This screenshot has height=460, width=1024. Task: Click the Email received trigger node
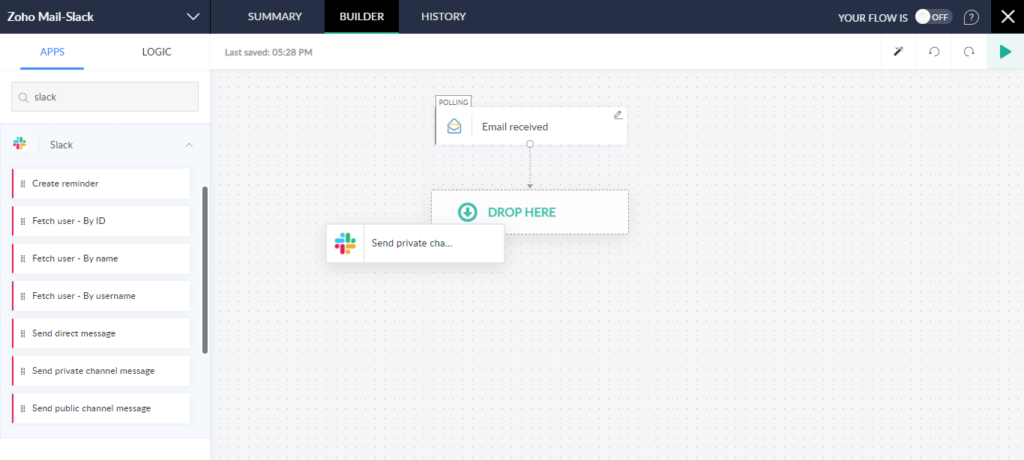tap(531, 126)
